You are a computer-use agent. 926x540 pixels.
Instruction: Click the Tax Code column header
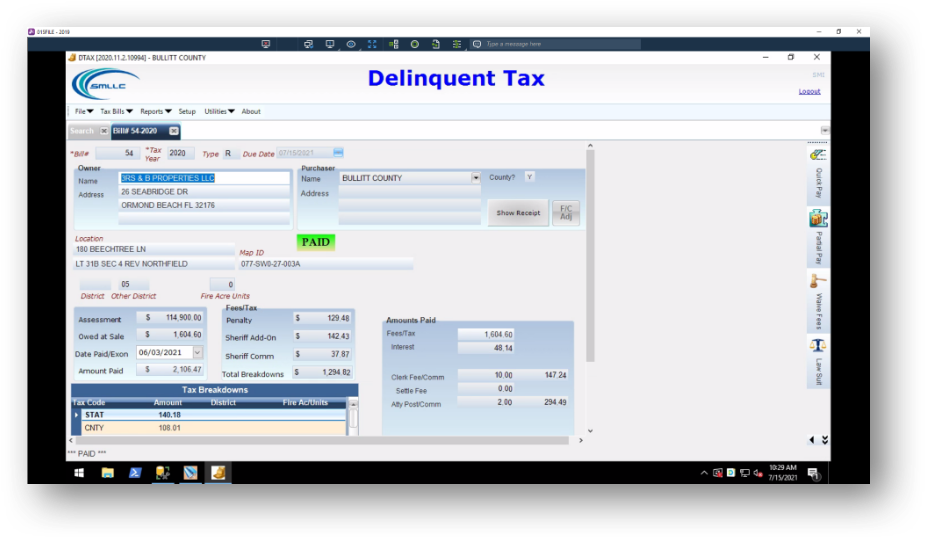pos(89,402)
